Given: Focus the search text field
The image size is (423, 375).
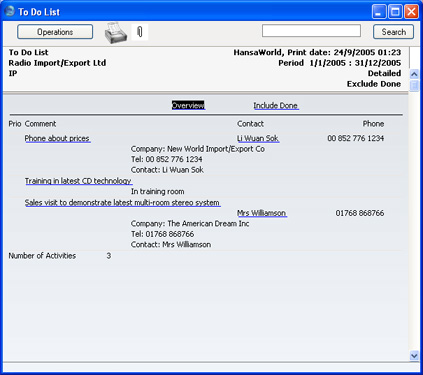Looking at the screenshot, I should (x=311, y=31).
